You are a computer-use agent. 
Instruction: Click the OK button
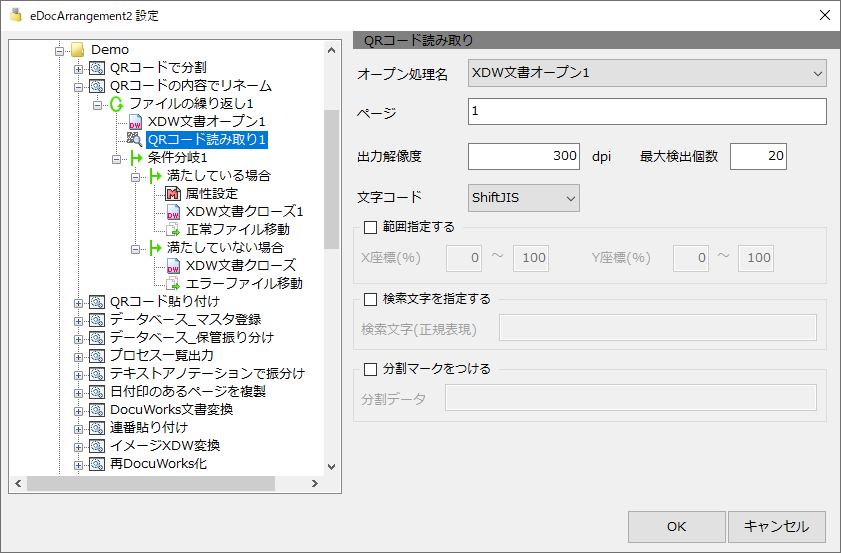[677, 527]
